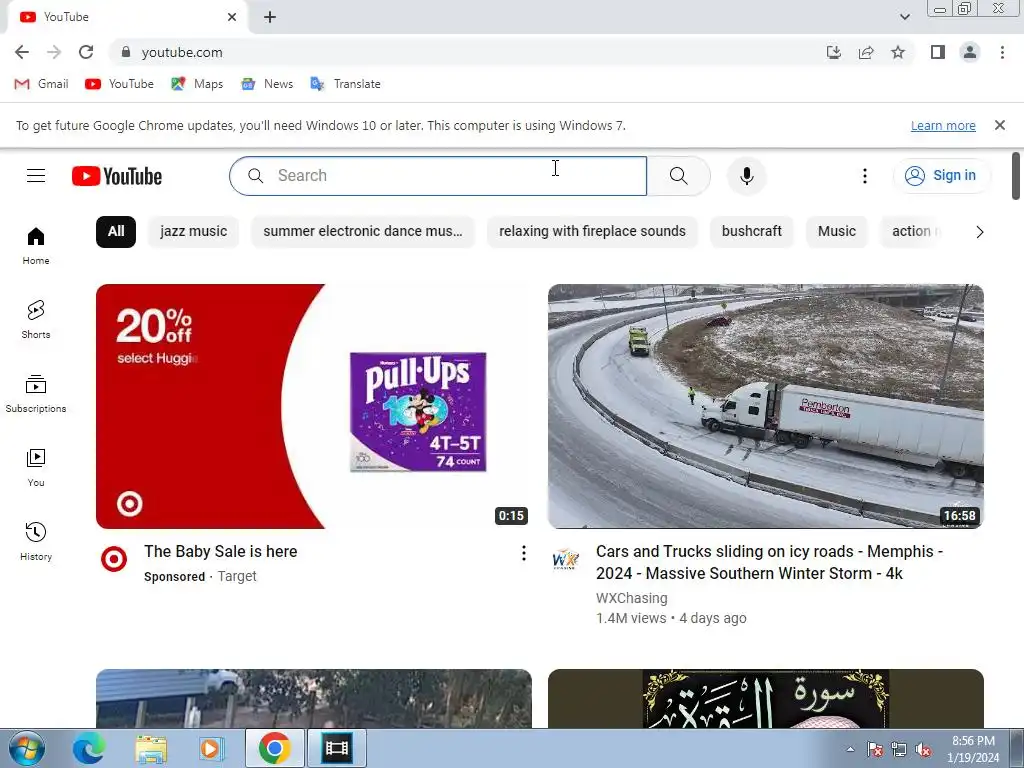Click the install app icon in address bar
Screen dimensions: 1024x768
(834, 52)
